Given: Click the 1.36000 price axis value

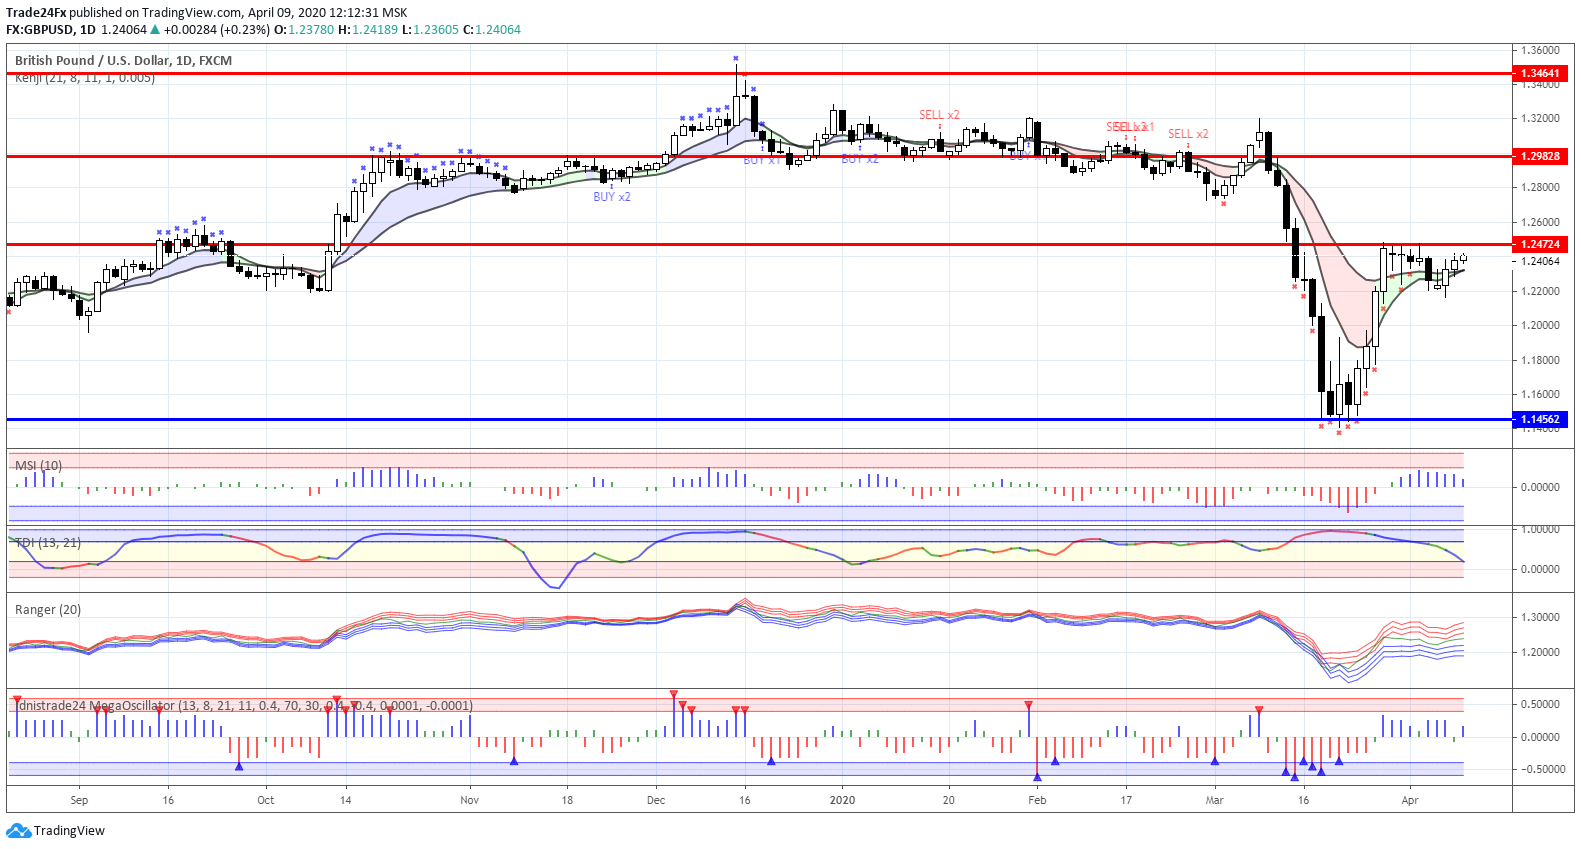Looking at the screenshot, I should click(1540, 50).
